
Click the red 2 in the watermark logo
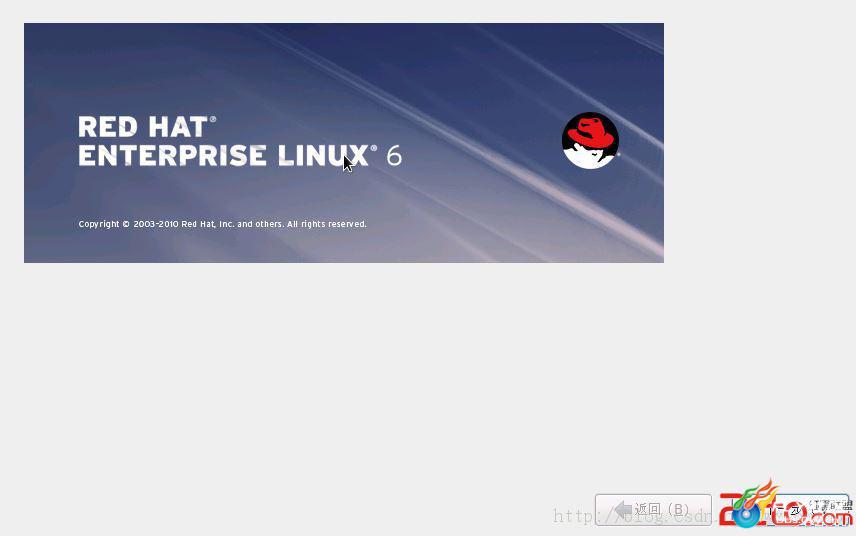click(x=730, y=510)
